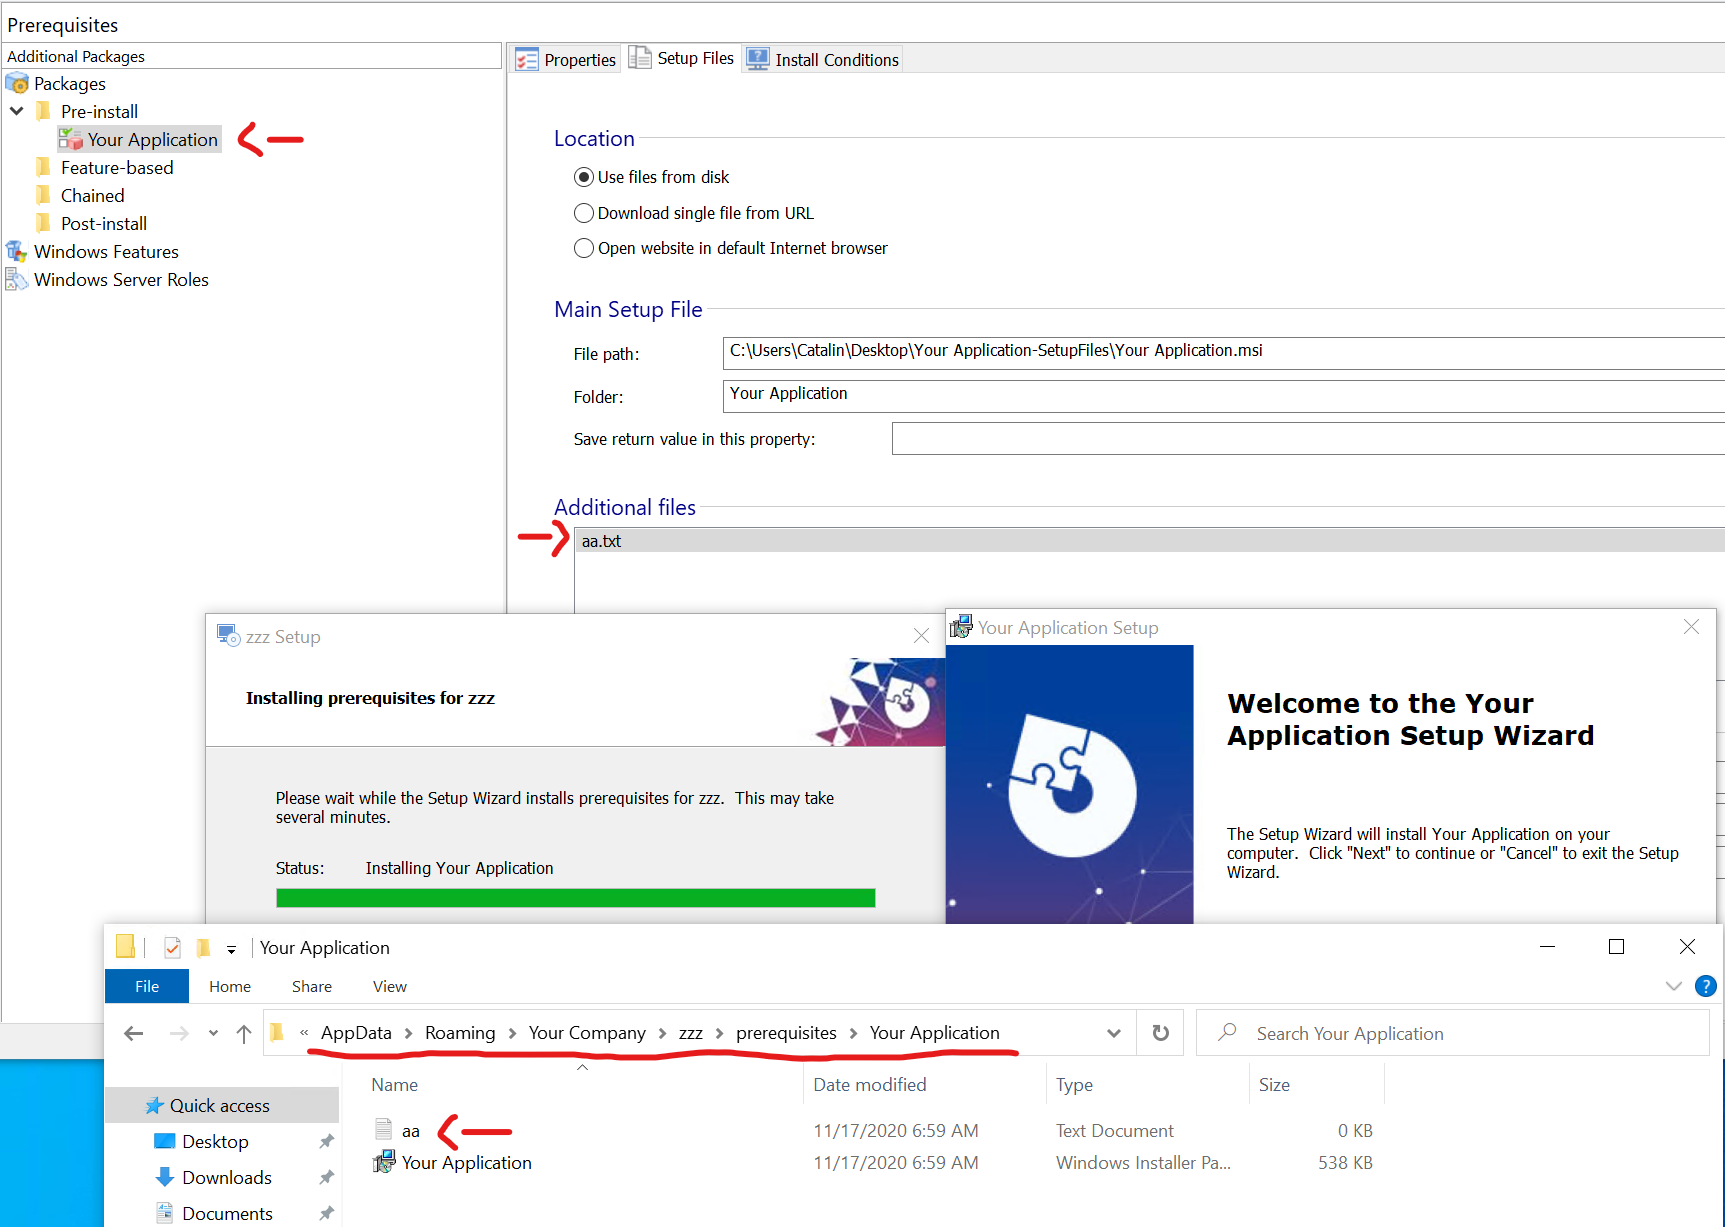This screenshot has width=1725, height=1227.
Task: Click the refresh button in Explorer address bar
Action: [x=1160, y=1033]
